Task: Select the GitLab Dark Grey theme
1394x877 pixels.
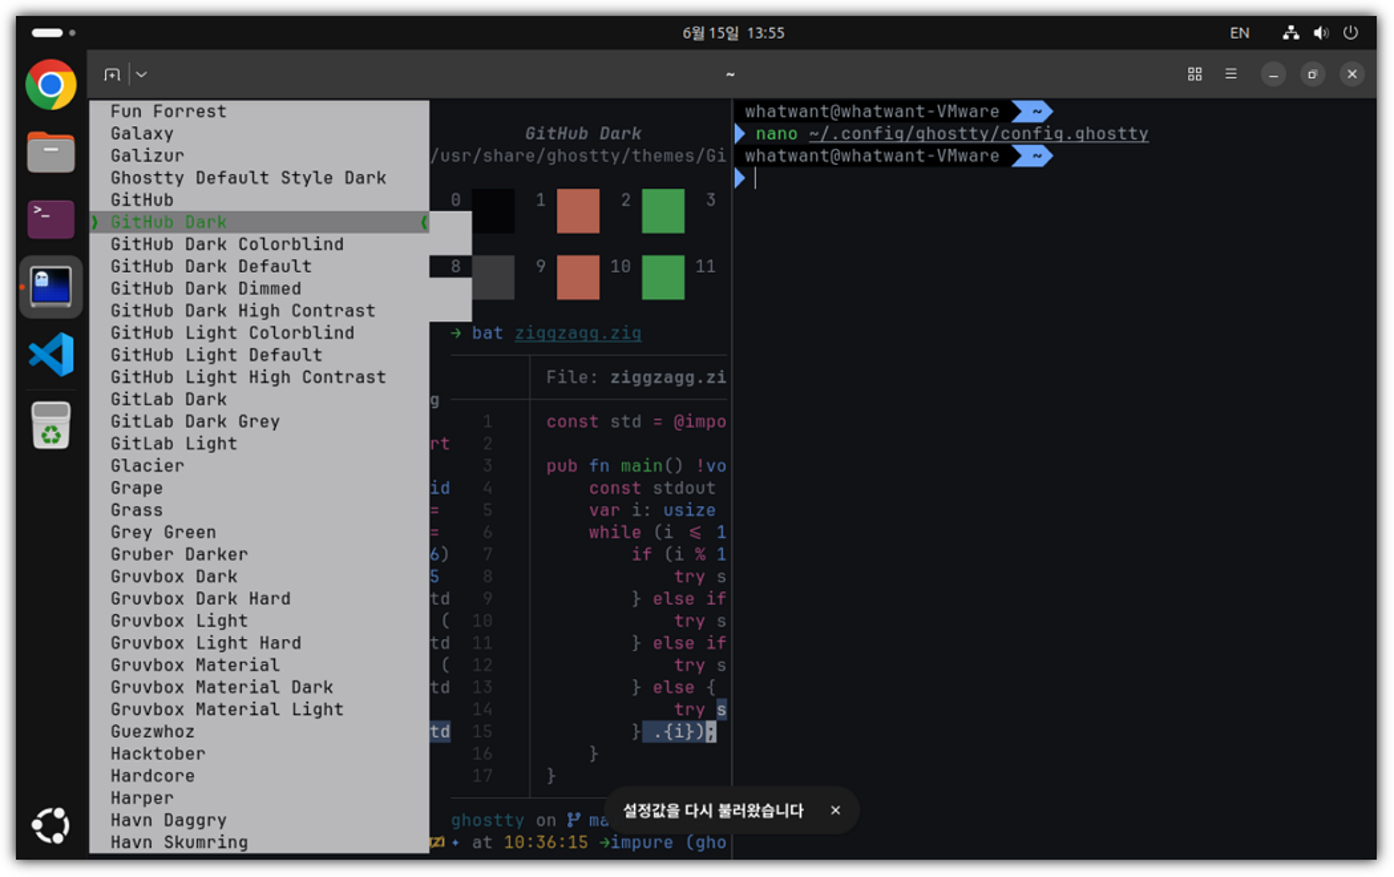Action: click(259, 421)
